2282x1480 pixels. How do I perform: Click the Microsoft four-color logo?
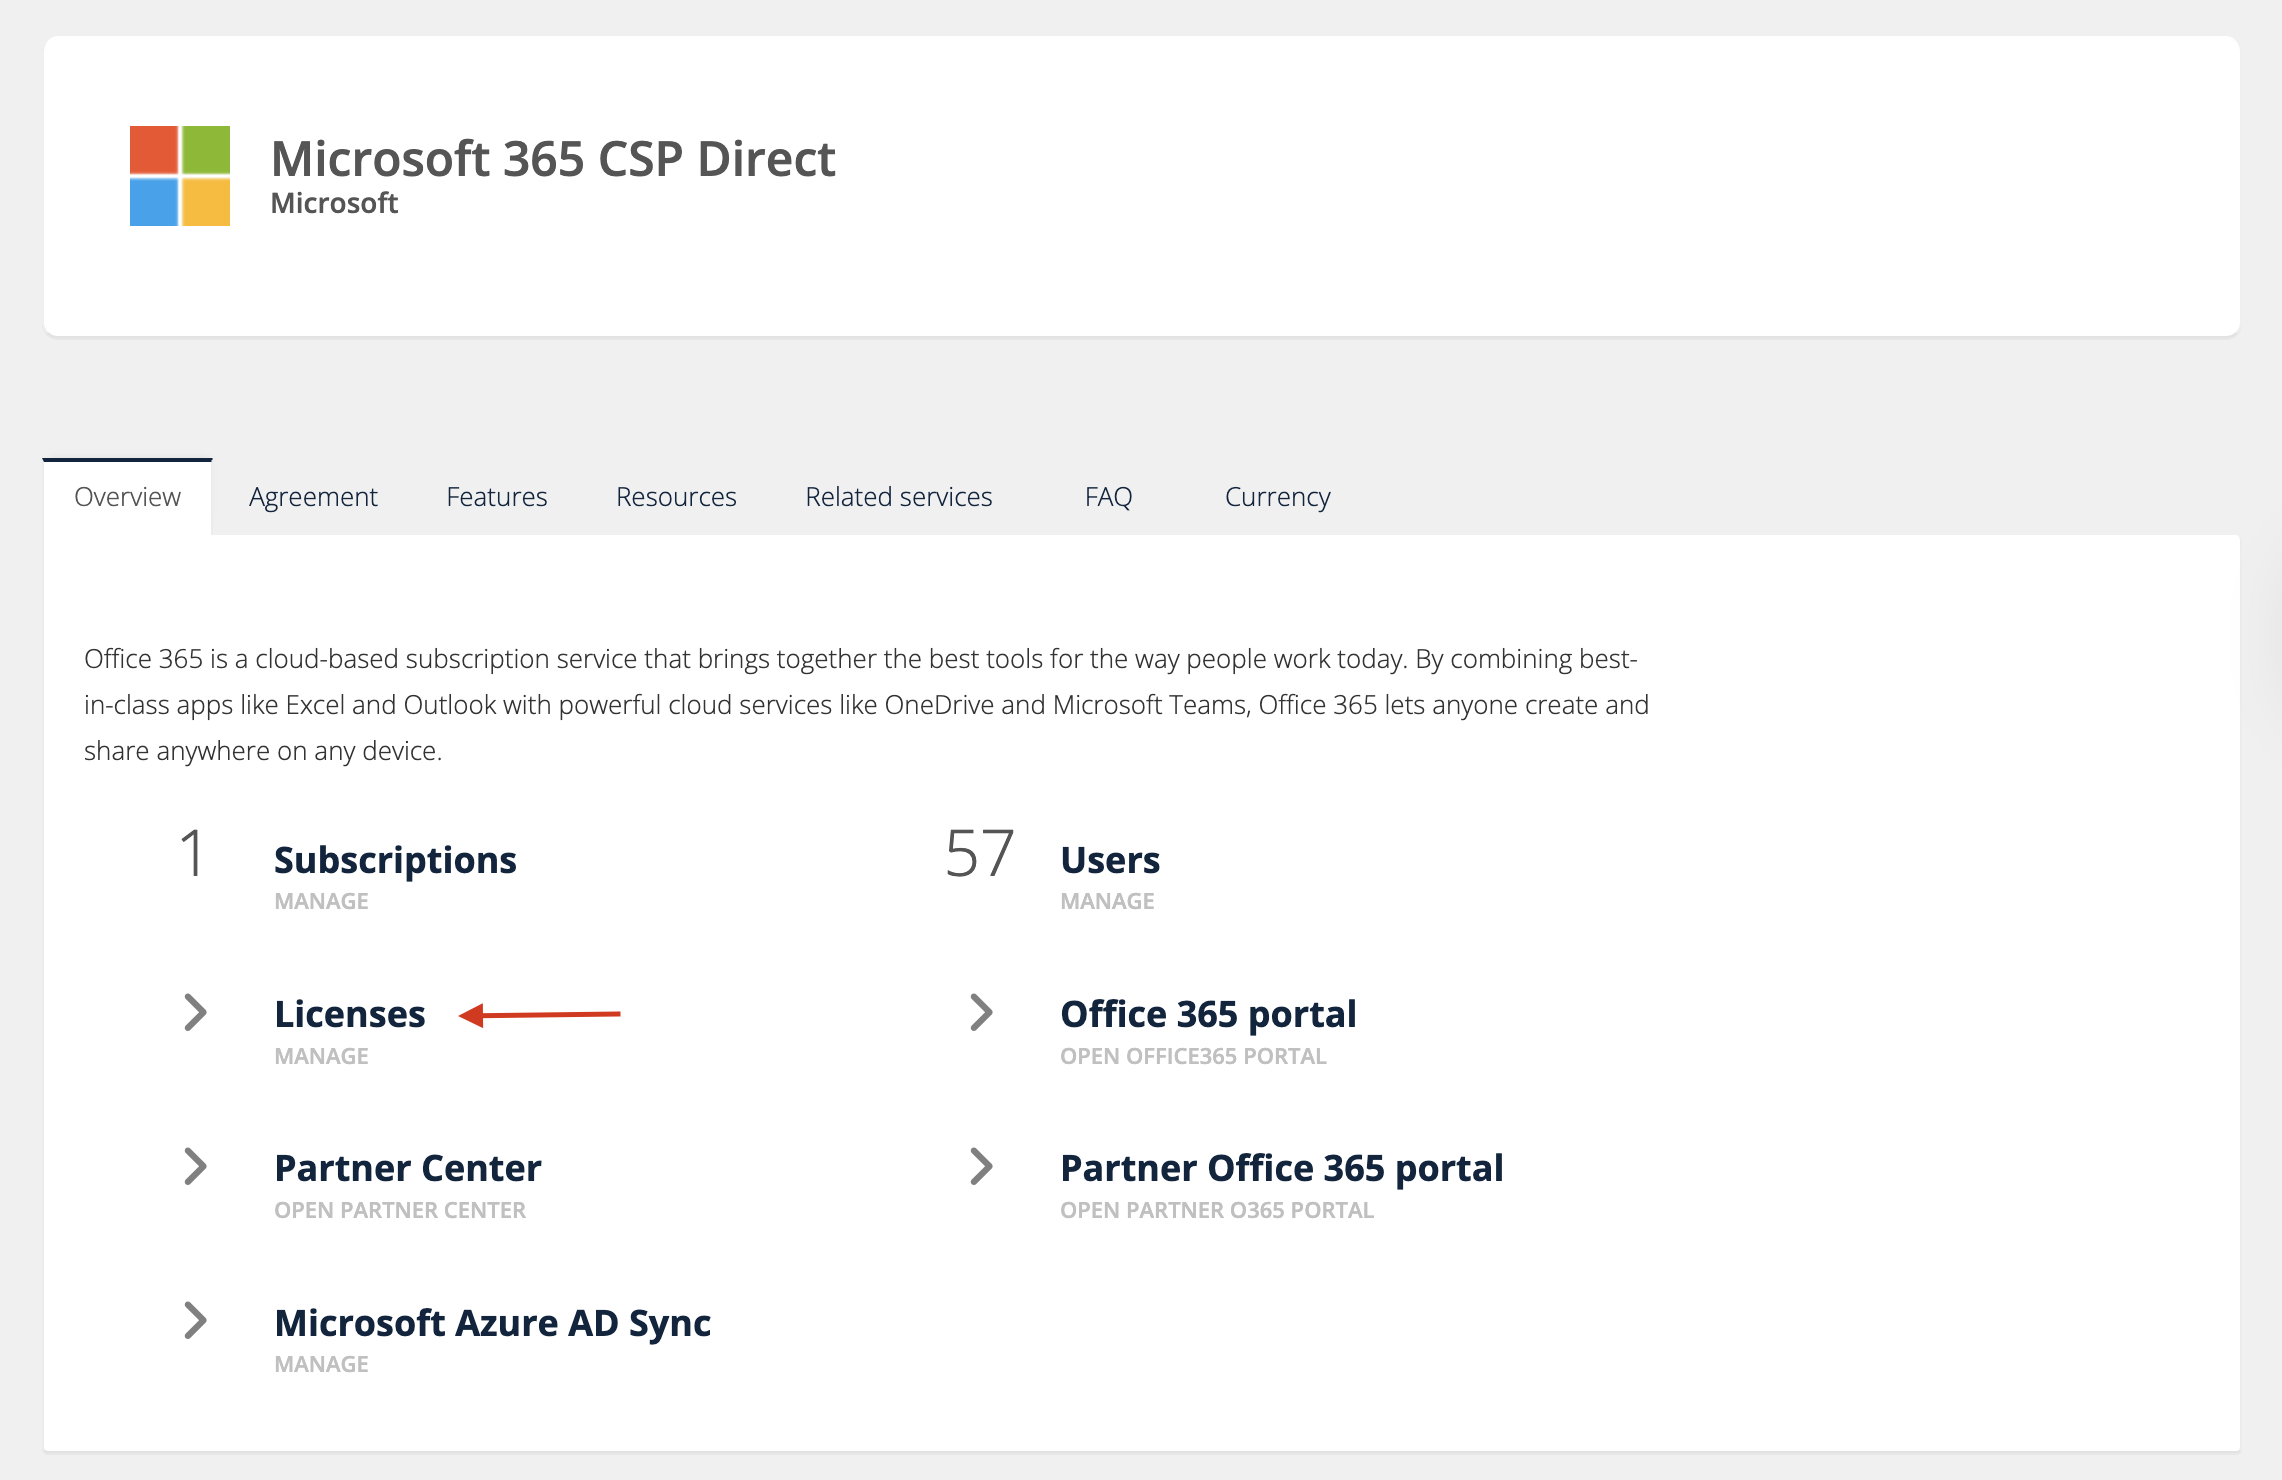coord(180,176)
